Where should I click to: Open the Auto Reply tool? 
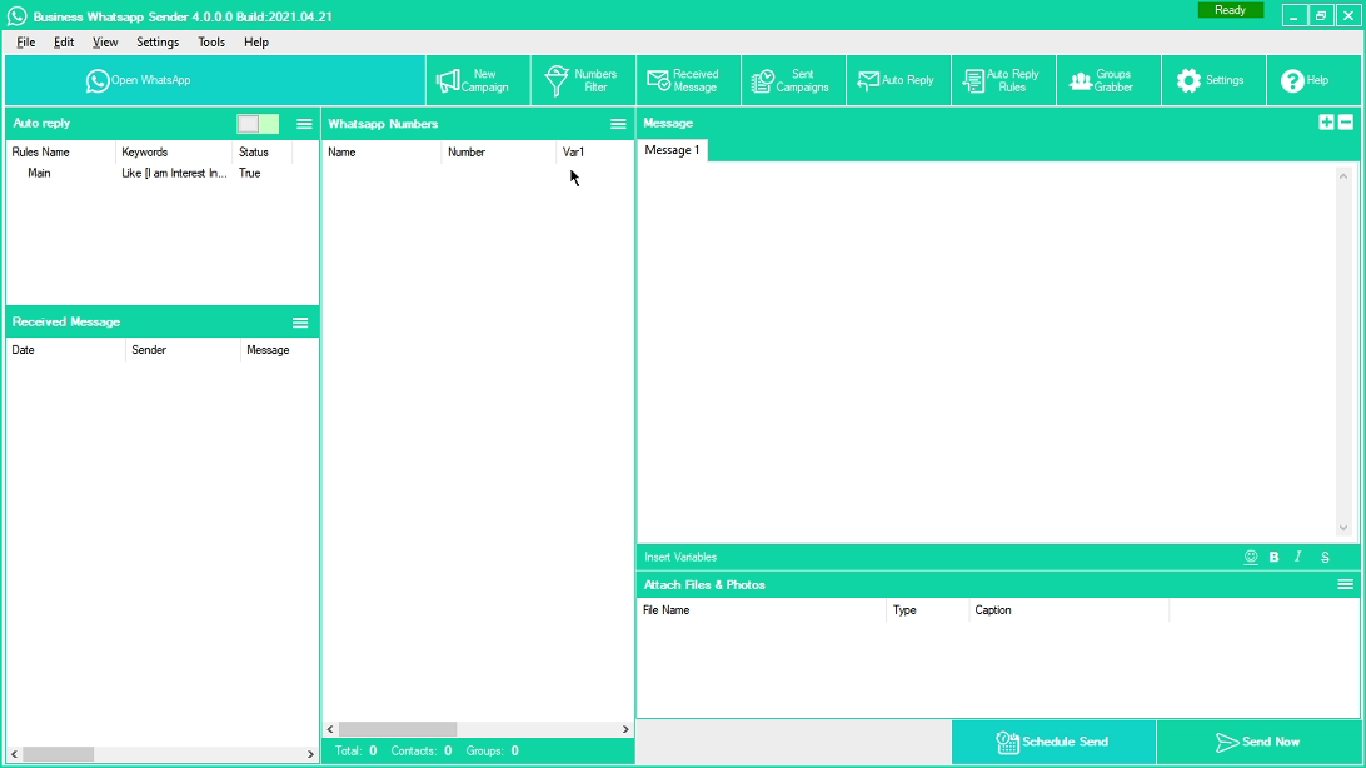point(898,80)
